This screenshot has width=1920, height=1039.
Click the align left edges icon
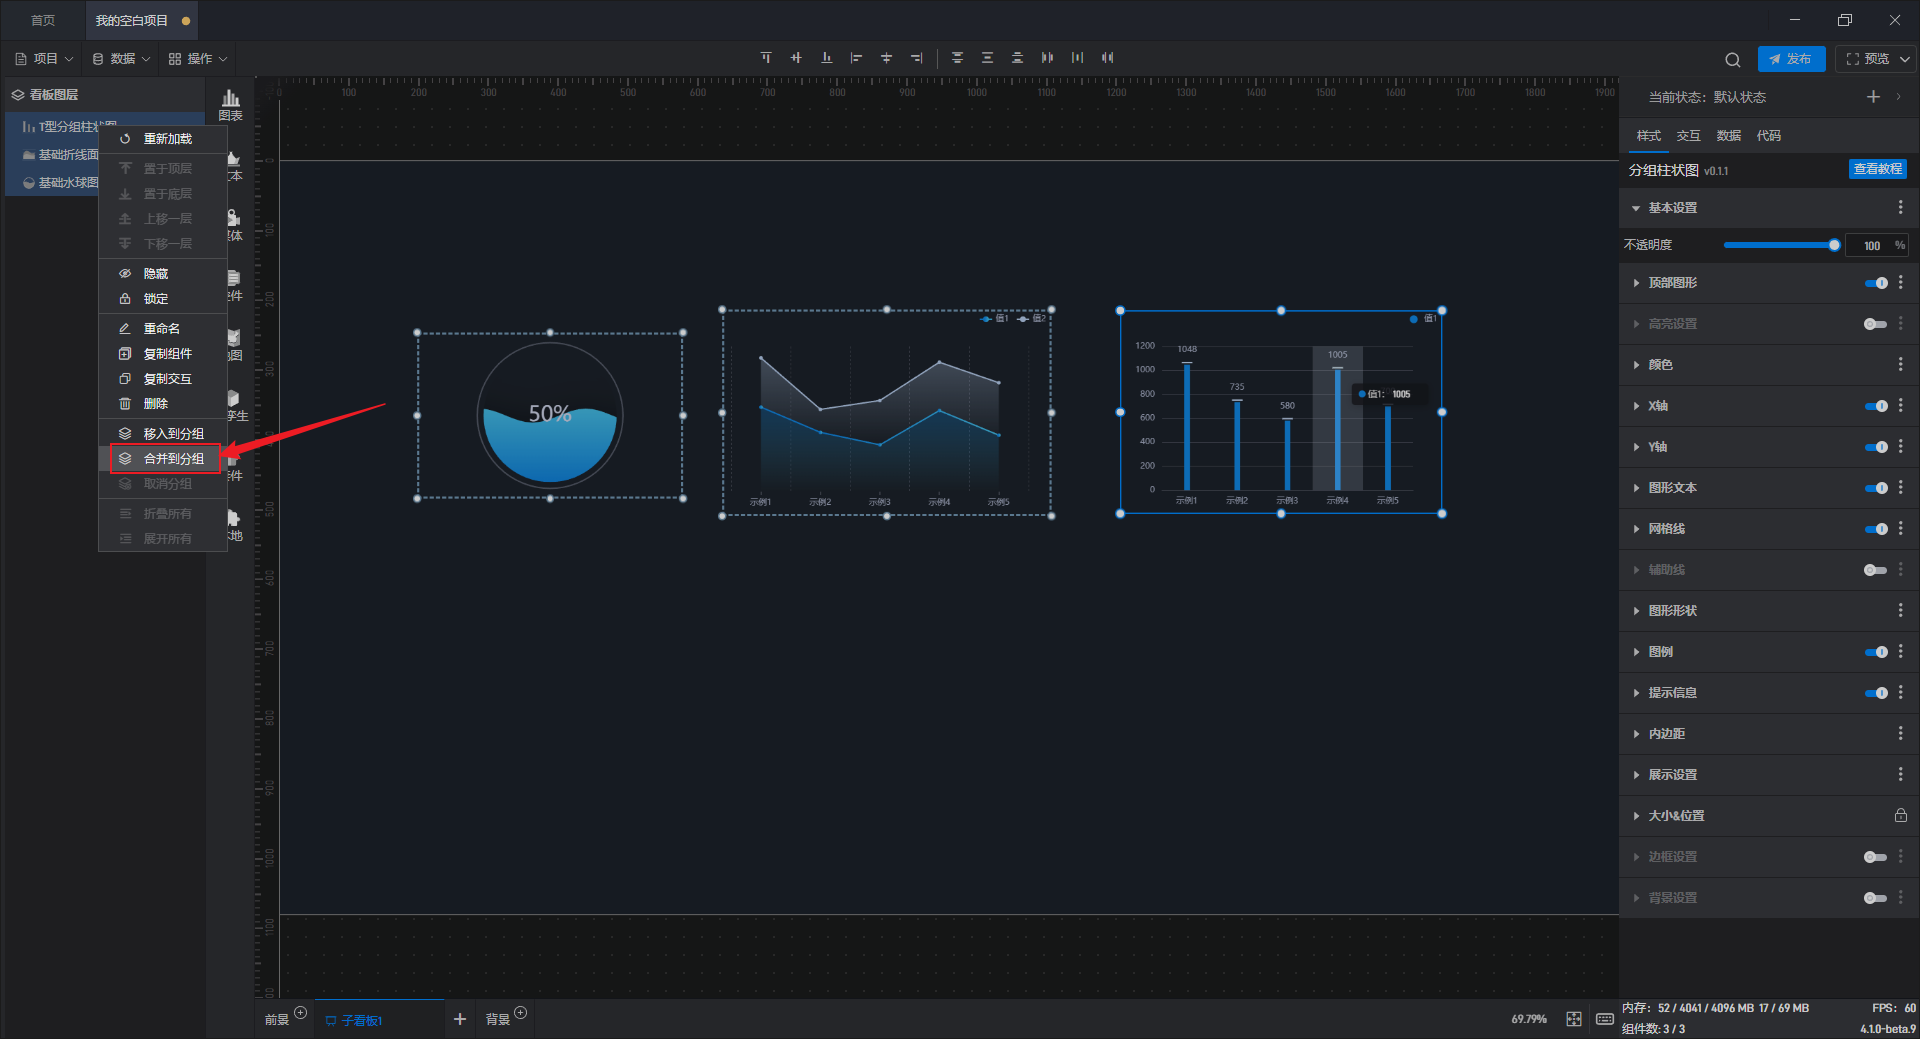pos(856,58)
